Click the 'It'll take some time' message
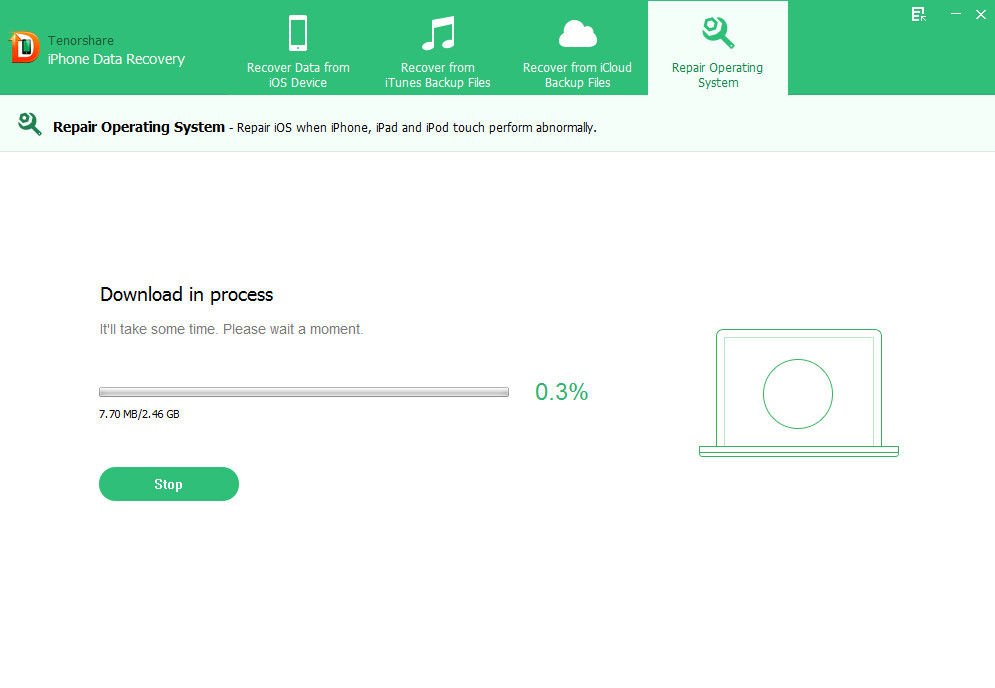Viewport: 995px width, 688px height. tap(231, 329)
